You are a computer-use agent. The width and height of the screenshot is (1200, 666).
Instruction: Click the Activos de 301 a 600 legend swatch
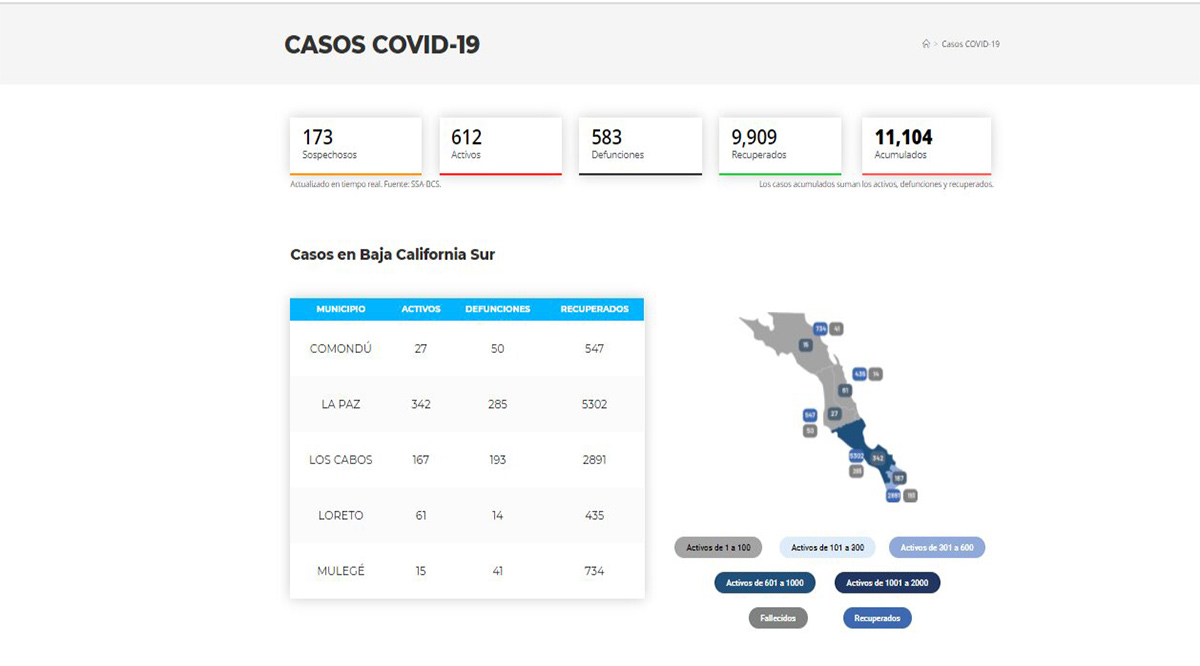coord(937,548)
